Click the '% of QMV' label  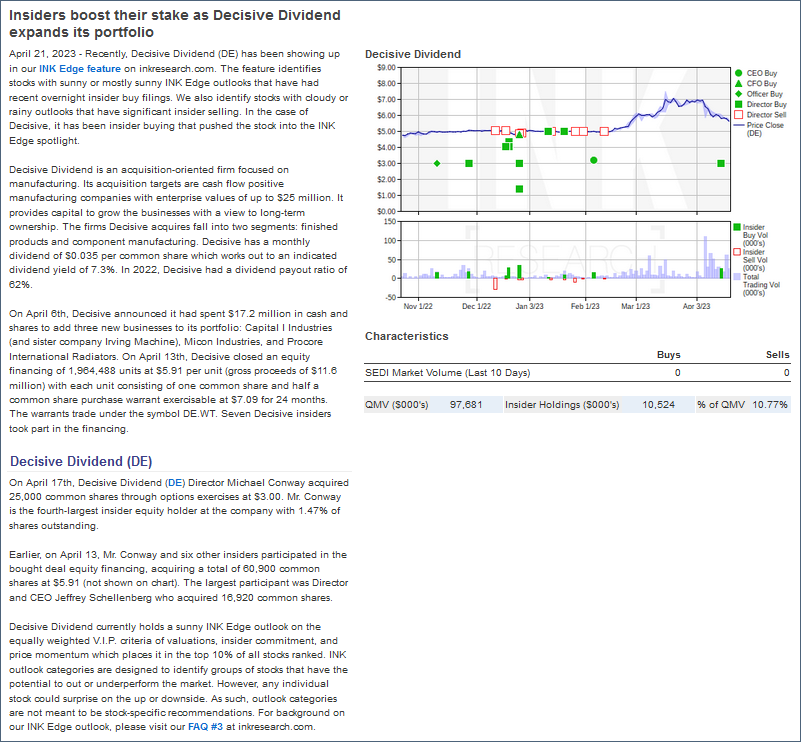pyautogui.click(x=721, y=405)
